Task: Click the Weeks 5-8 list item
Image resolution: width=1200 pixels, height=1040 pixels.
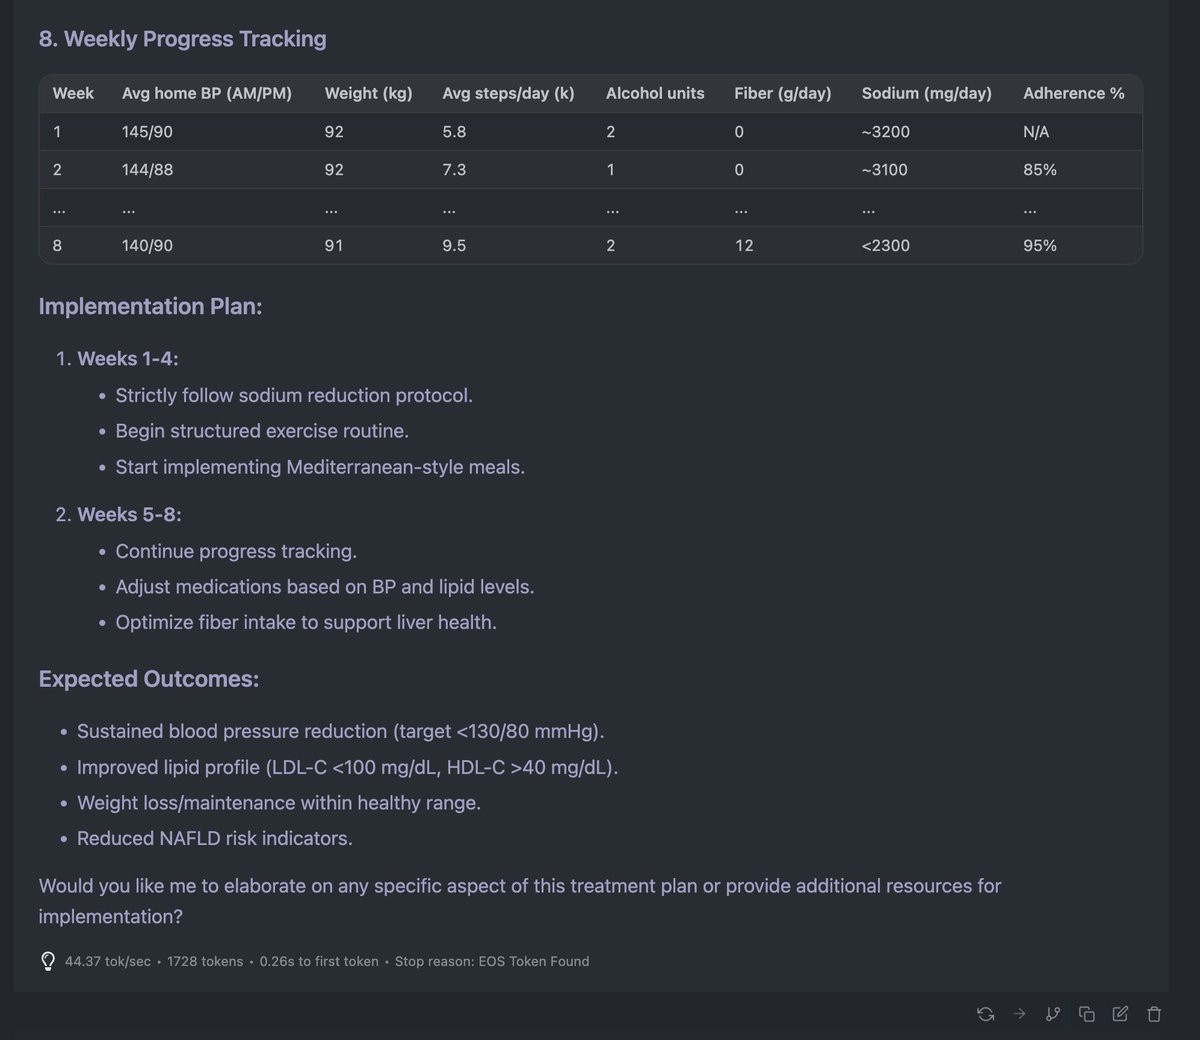Action: click(x=129, y=514)
